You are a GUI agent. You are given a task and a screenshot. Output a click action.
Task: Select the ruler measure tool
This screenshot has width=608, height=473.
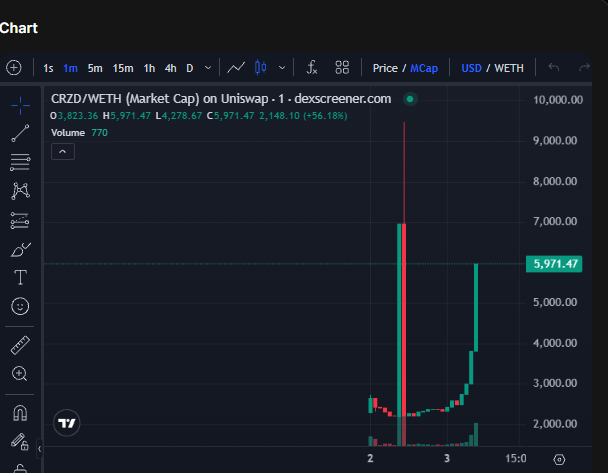(20, 345)
